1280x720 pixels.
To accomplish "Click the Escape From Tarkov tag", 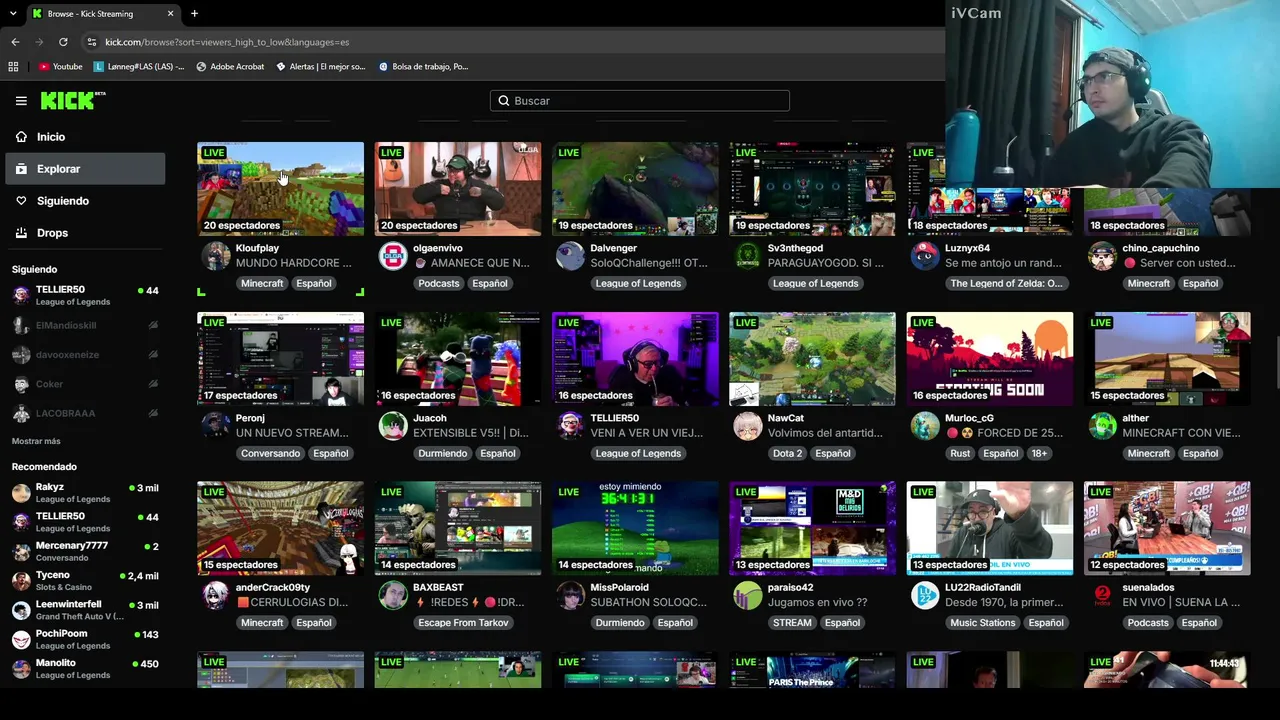I will (x=463, y=623).
